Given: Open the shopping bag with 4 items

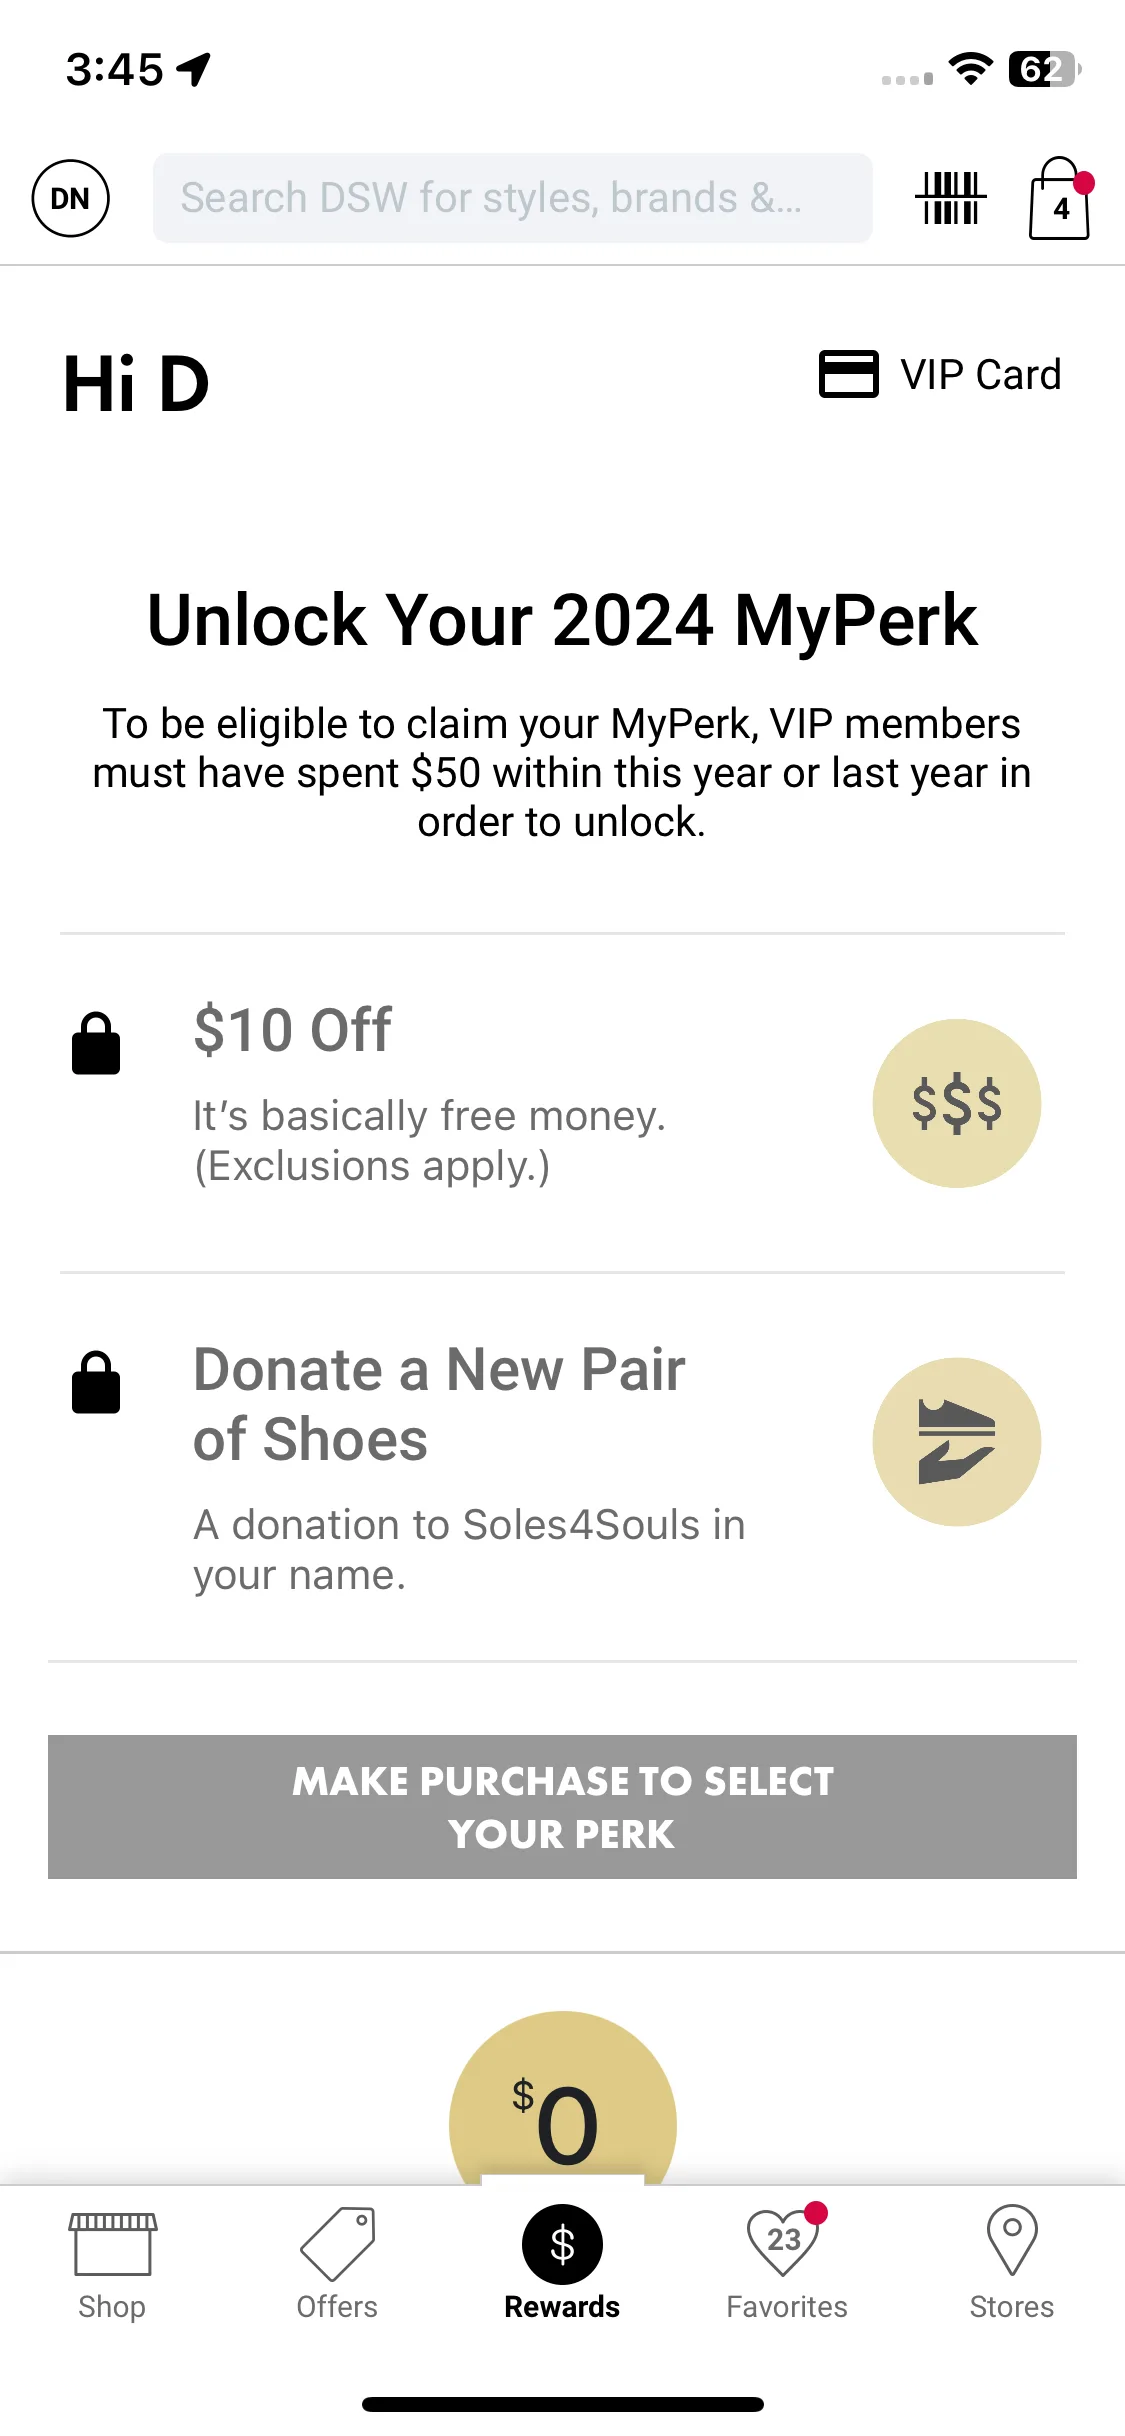Looking at the screenshot, I should point(1060,199).
